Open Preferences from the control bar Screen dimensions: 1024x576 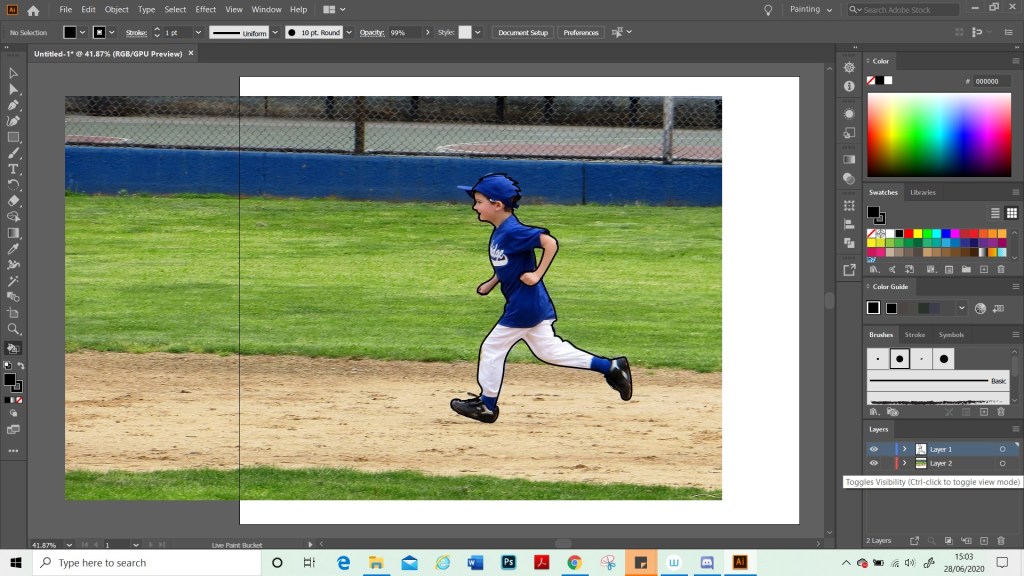tap(581, 32)
